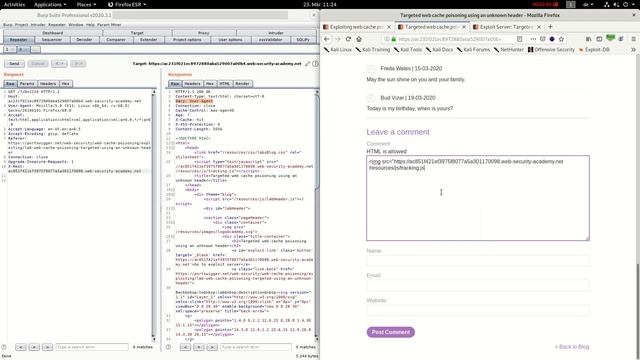
Task: Open the Intruder tab in Burp
Action: [x=276, y=33]
